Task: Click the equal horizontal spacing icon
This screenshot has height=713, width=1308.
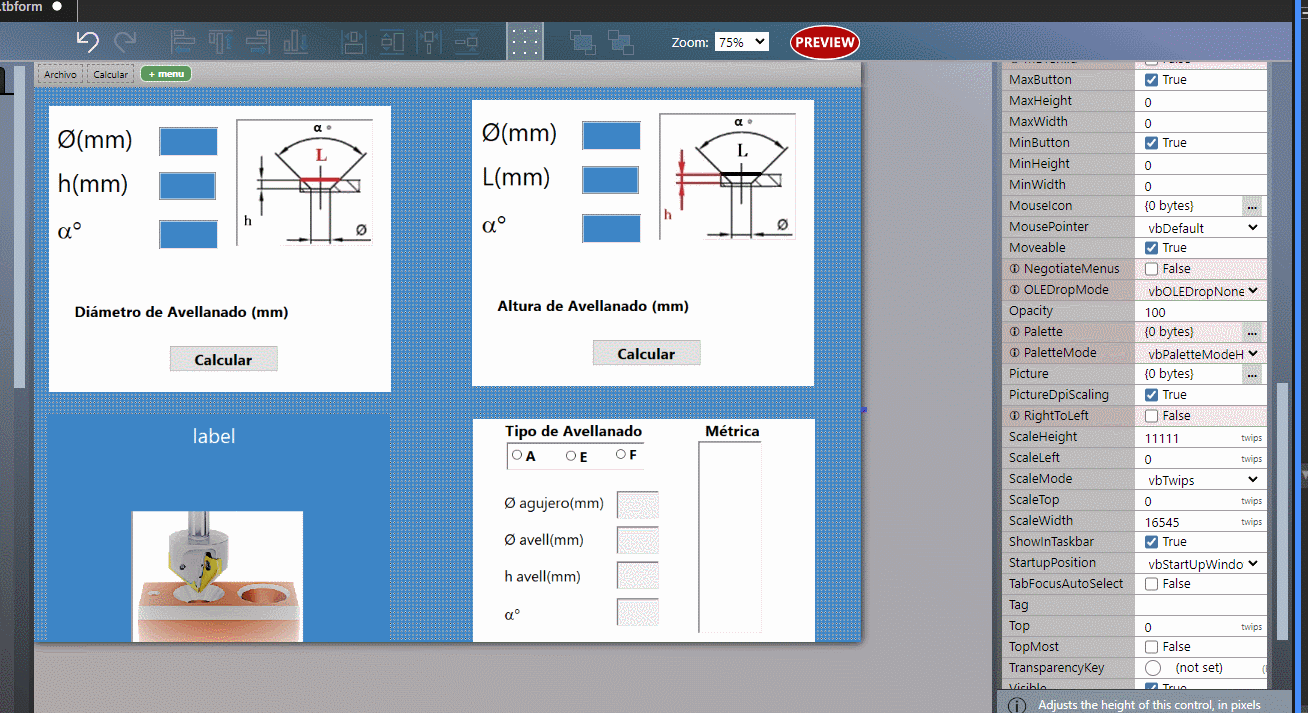Action: pyautogui.click(x=429, y=42)
